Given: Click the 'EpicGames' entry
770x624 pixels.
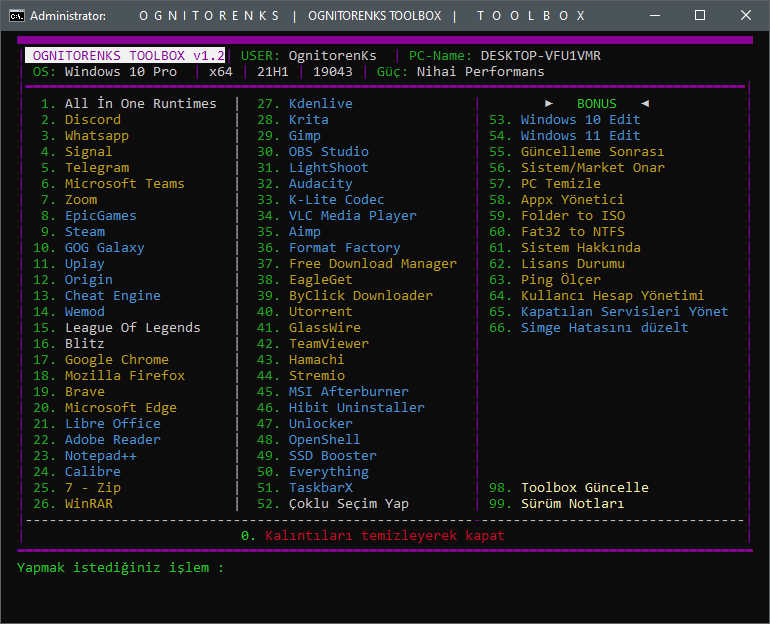Looking at the screenshot, I should coord(101,216).
